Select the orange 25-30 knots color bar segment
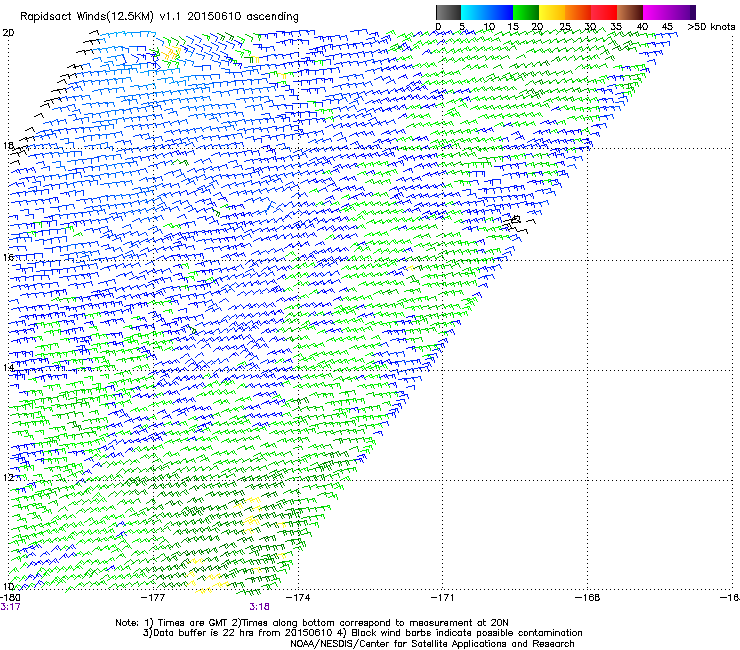 click(578, 12)
